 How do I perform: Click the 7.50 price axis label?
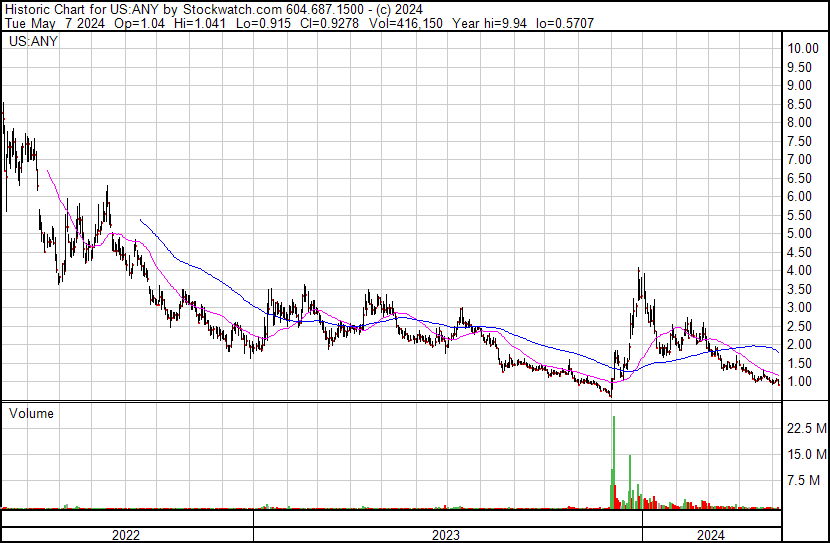799,141
